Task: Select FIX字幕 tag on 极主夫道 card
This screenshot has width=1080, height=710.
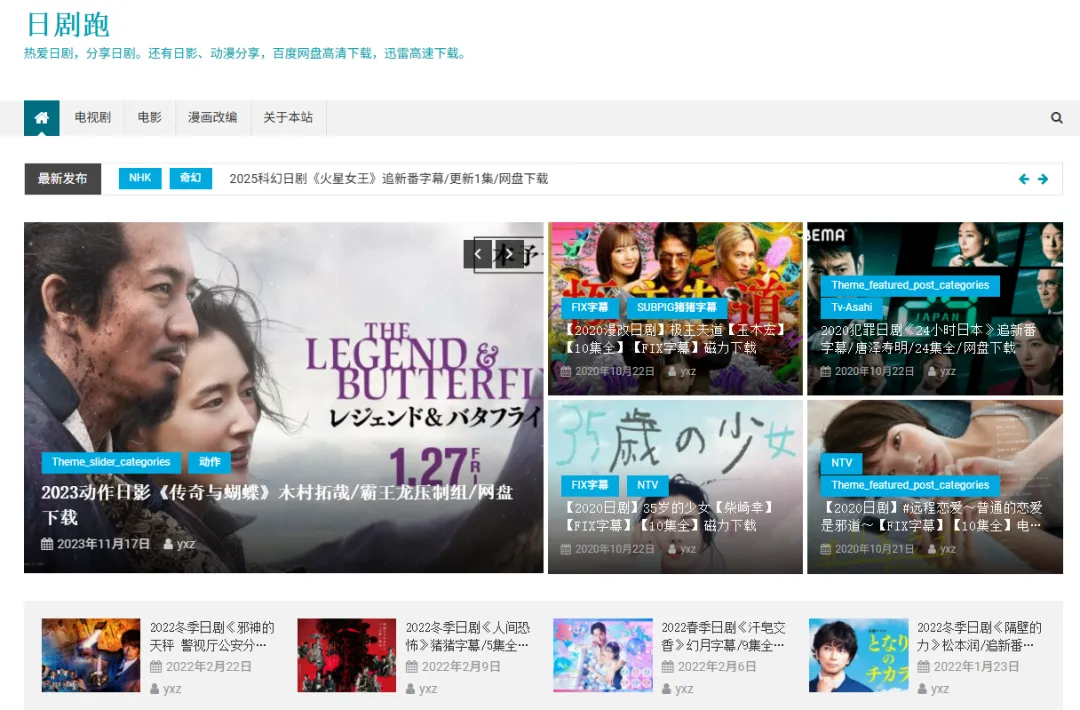Action: [x=590, y=307]
